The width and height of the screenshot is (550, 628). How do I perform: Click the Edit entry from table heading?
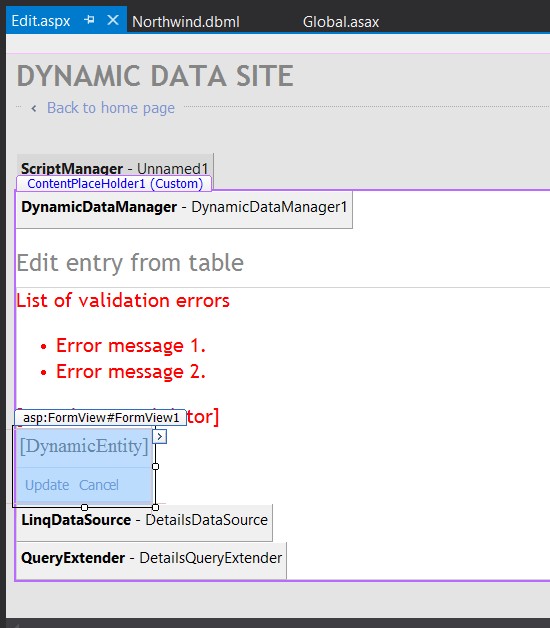(x=130, y=263)
